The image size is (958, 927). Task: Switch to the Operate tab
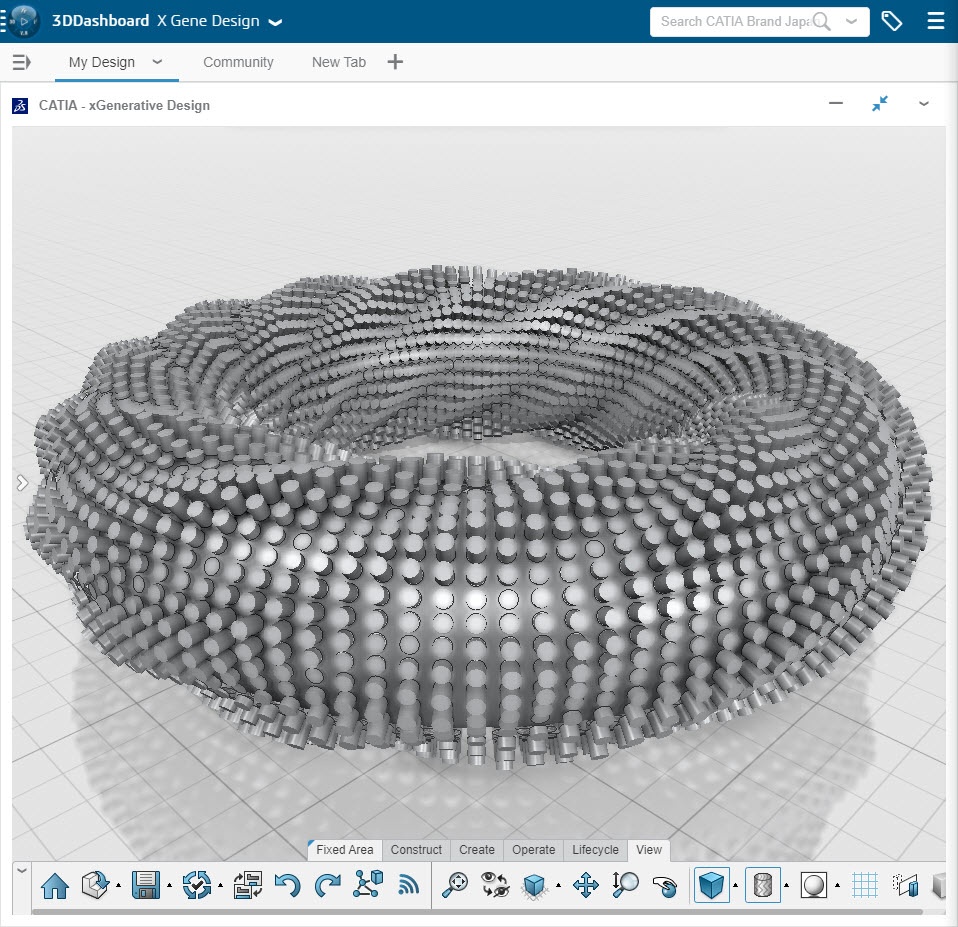[533, 849]
